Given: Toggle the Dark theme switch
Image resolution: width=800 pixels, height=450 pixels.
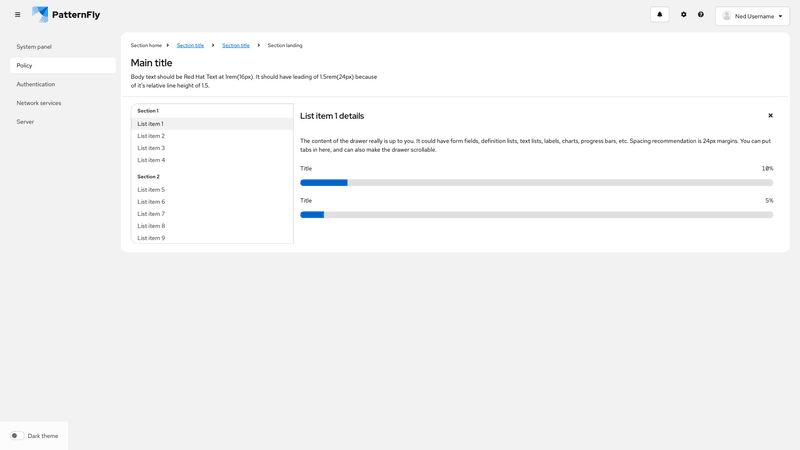Looking at the screenshot, I should click(x=17, y=436).
